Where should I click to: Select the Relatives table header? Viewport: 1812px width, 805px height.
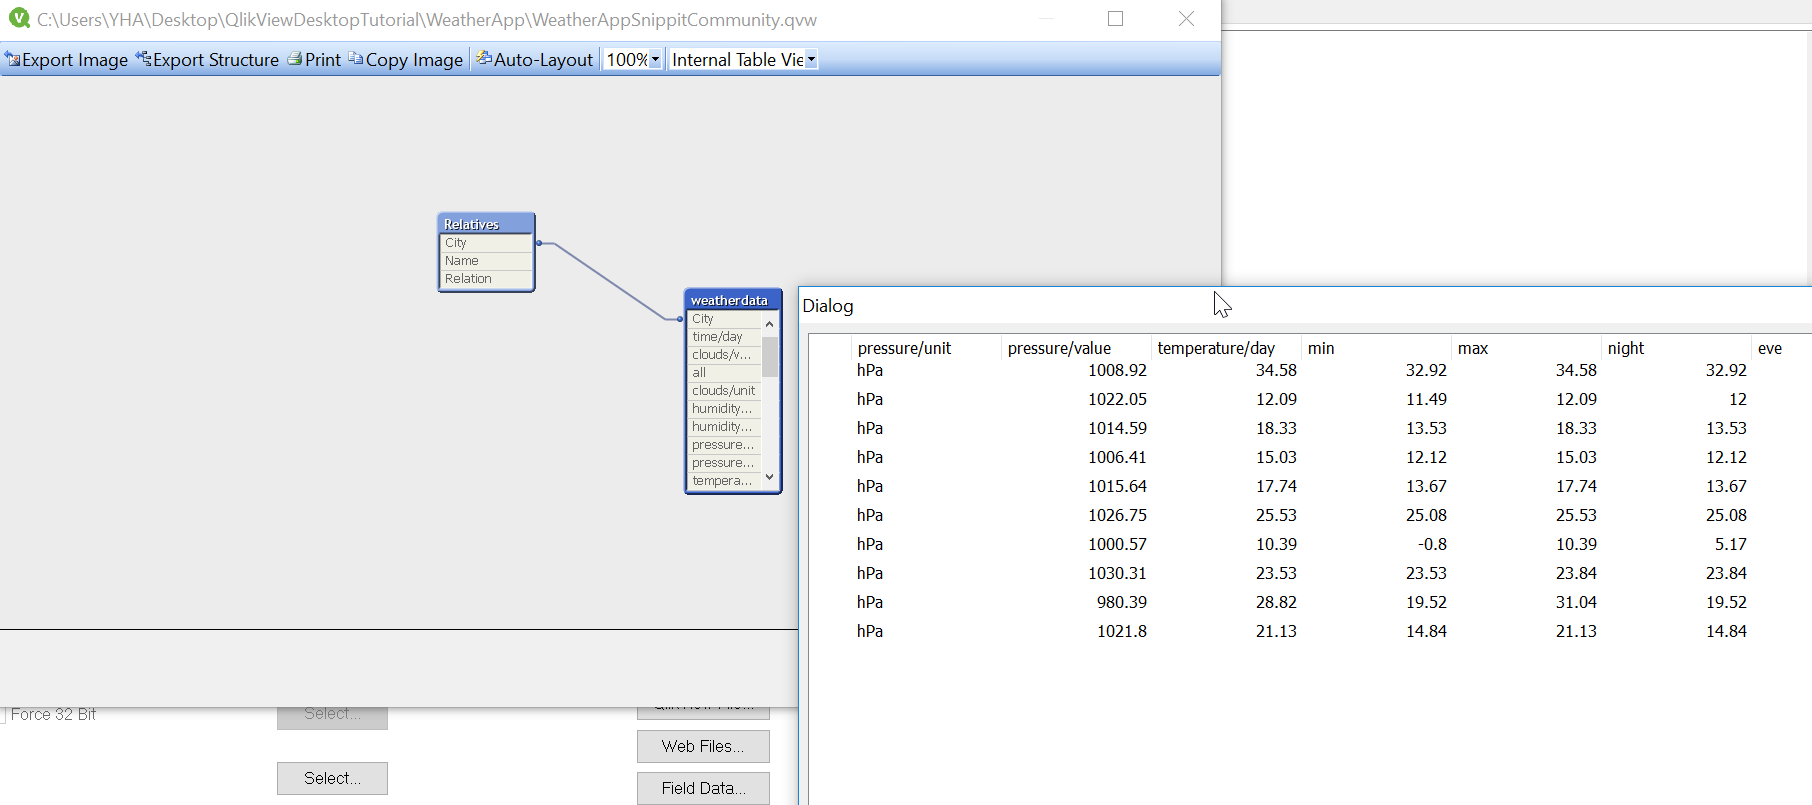(x=486, y=224)
